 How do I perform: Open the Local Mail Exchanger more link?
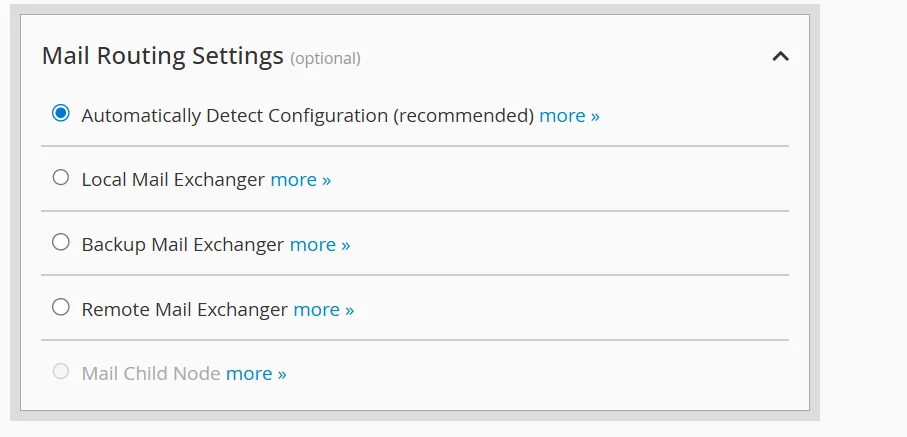300,180
